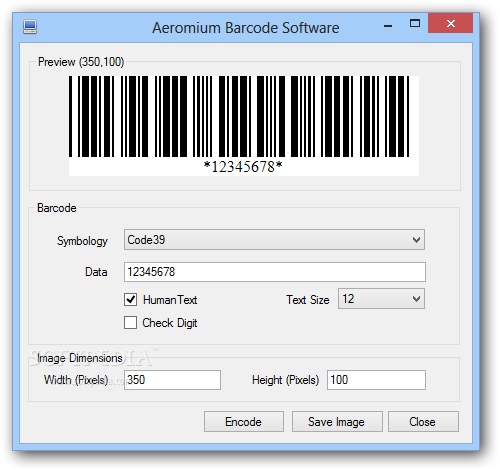This screenshot has height=471, width=500.
Task: Click the *12345678* barcode text
Action: point(243,167)
